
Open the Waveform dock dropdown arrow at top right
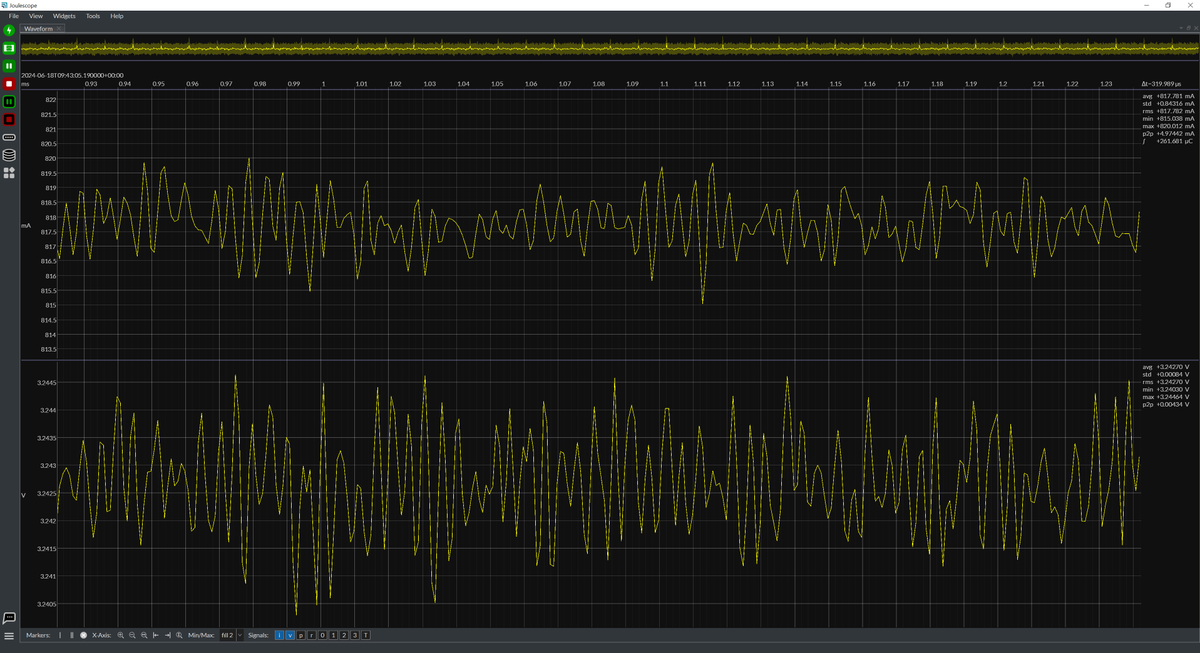[1181, 28]
